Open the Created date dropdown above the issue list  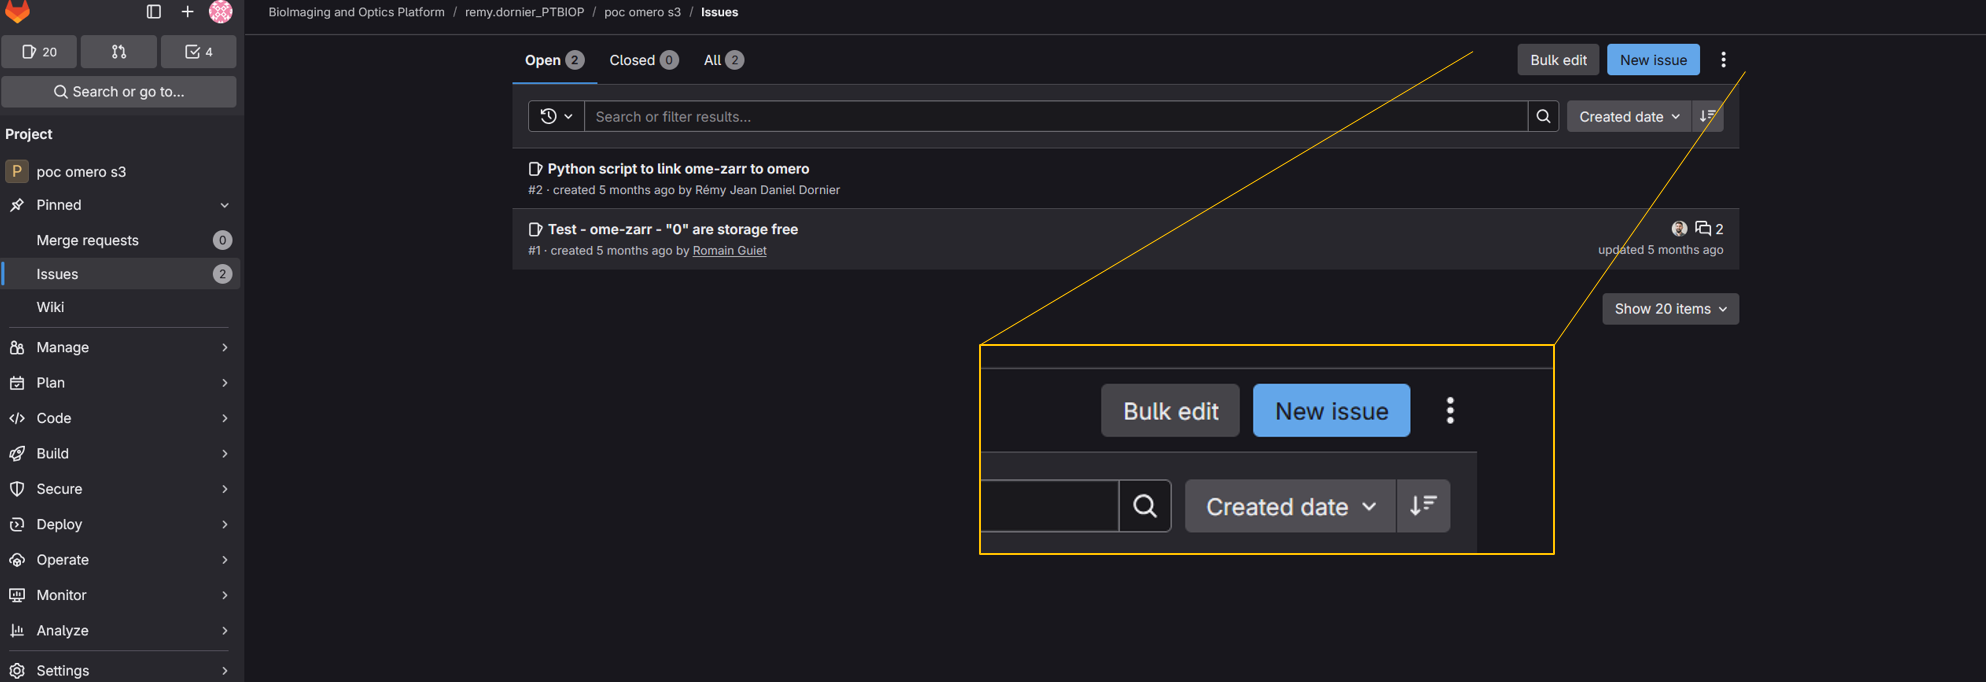(1629, 117)
